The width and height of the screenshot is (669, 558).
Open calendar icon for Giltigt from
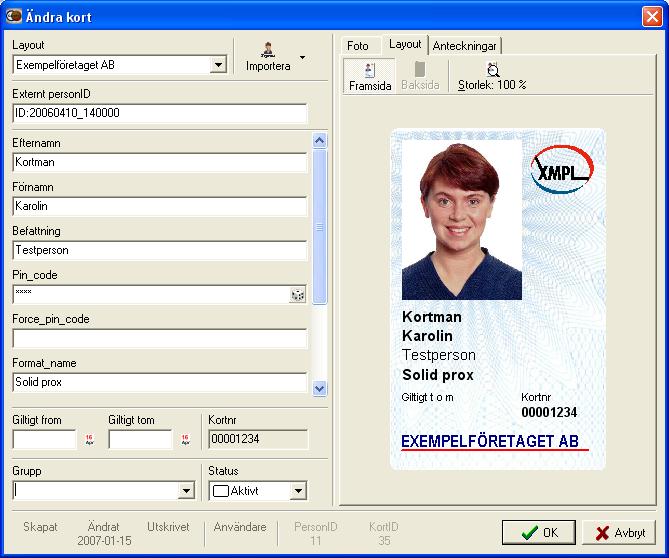click(89, 439)
